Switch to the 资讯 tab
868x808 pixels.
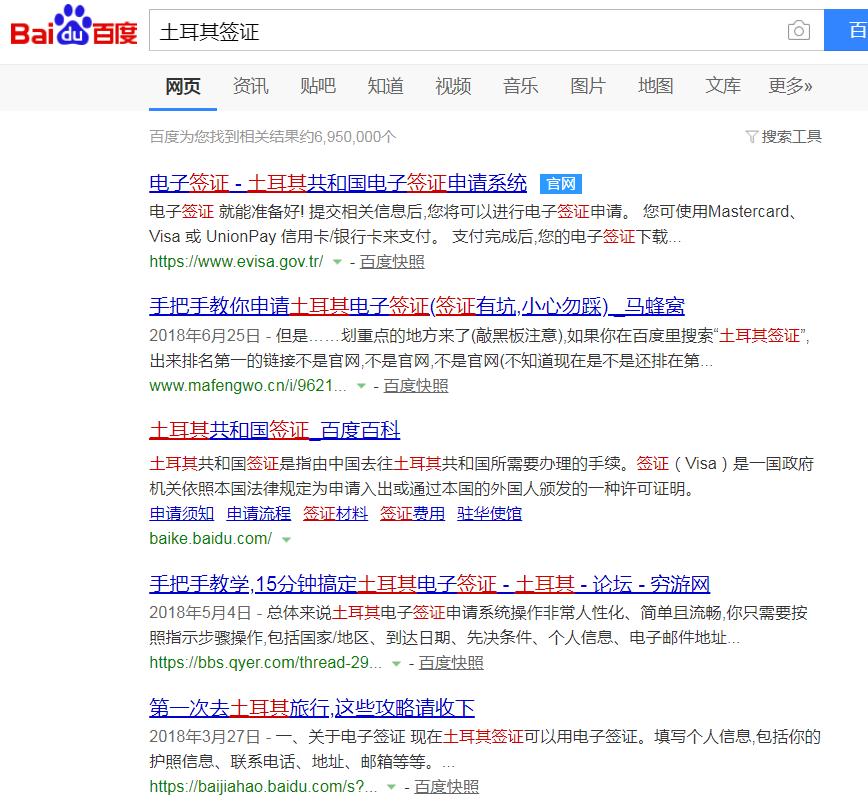pyautogui.click(x=250, y=87)
